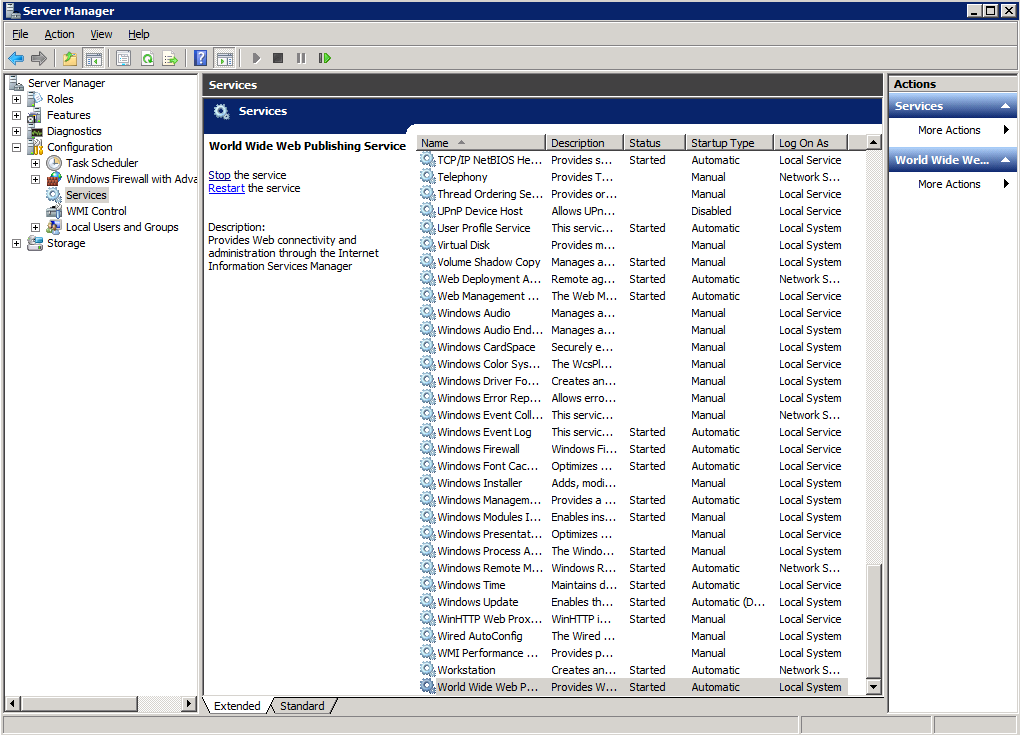This screenshot has height=735, width=1020.
Task: Select the Volume Shadow Copy service row
Action: click(632, 261)
